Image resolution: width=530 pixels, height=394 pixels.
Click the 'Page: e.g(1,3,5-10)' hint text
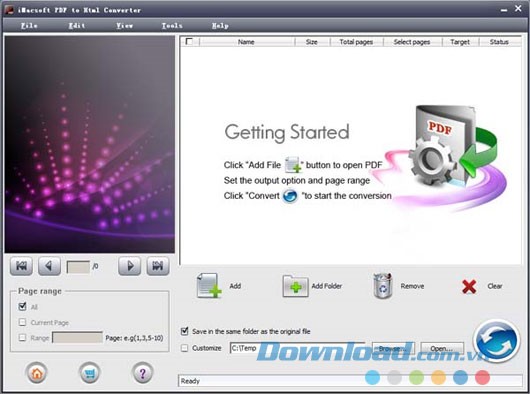point(134,338)
